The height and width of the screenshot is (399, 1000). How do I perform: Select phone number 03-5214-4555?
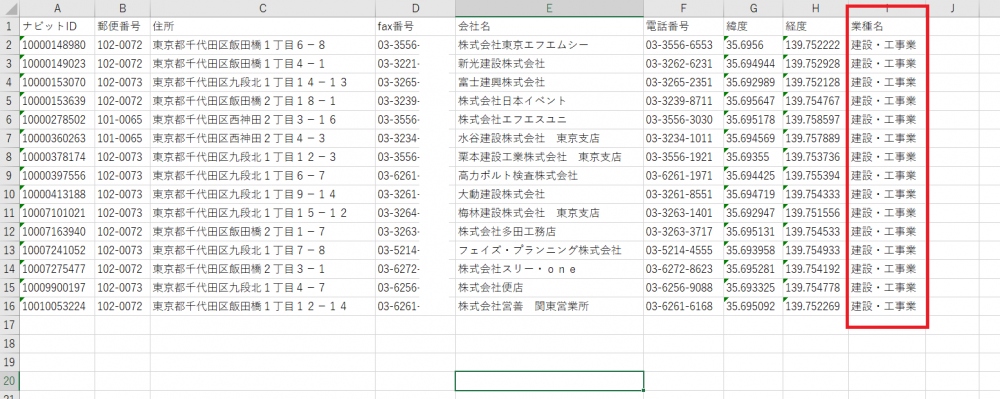pyautogui.click(x=683, y=250)
